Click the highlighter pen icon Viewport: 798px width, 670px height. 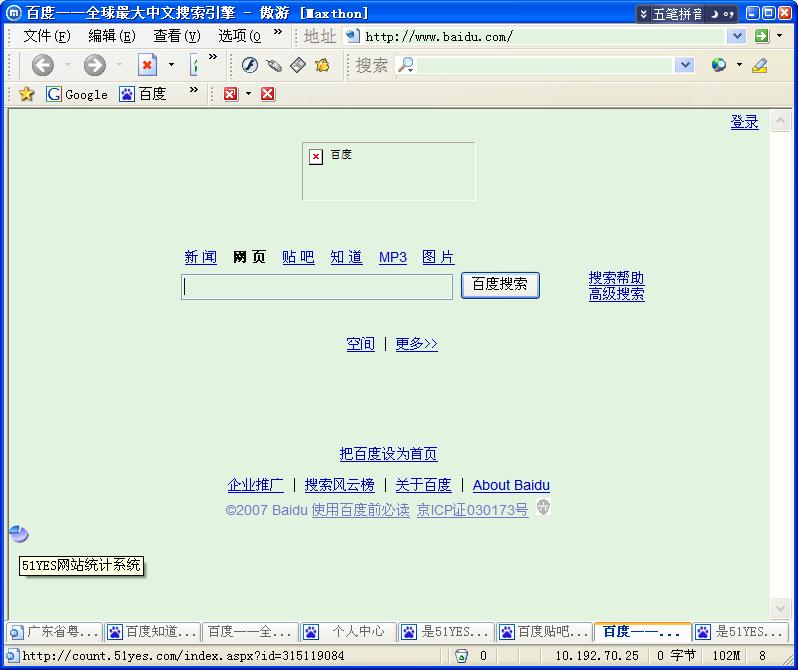click(759, 65)
